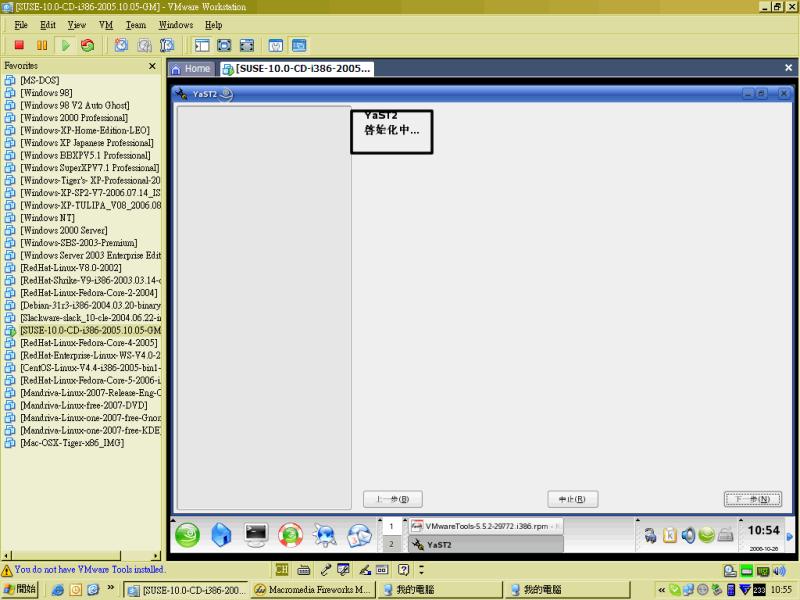Click the Windows 開始 Start button
The width and height of the screenshot is (800, 600).
(20, 589)
